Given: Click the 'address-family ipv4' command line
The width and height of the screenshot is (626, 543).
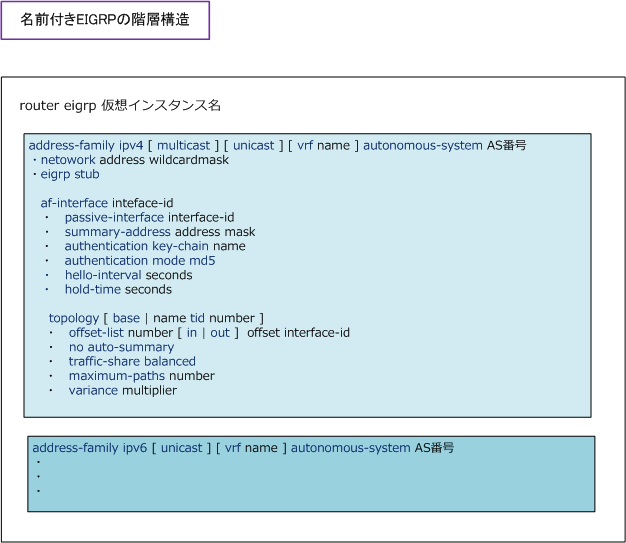Looking at the screenshot, I should pyautogui.click(x=277, y=145).
